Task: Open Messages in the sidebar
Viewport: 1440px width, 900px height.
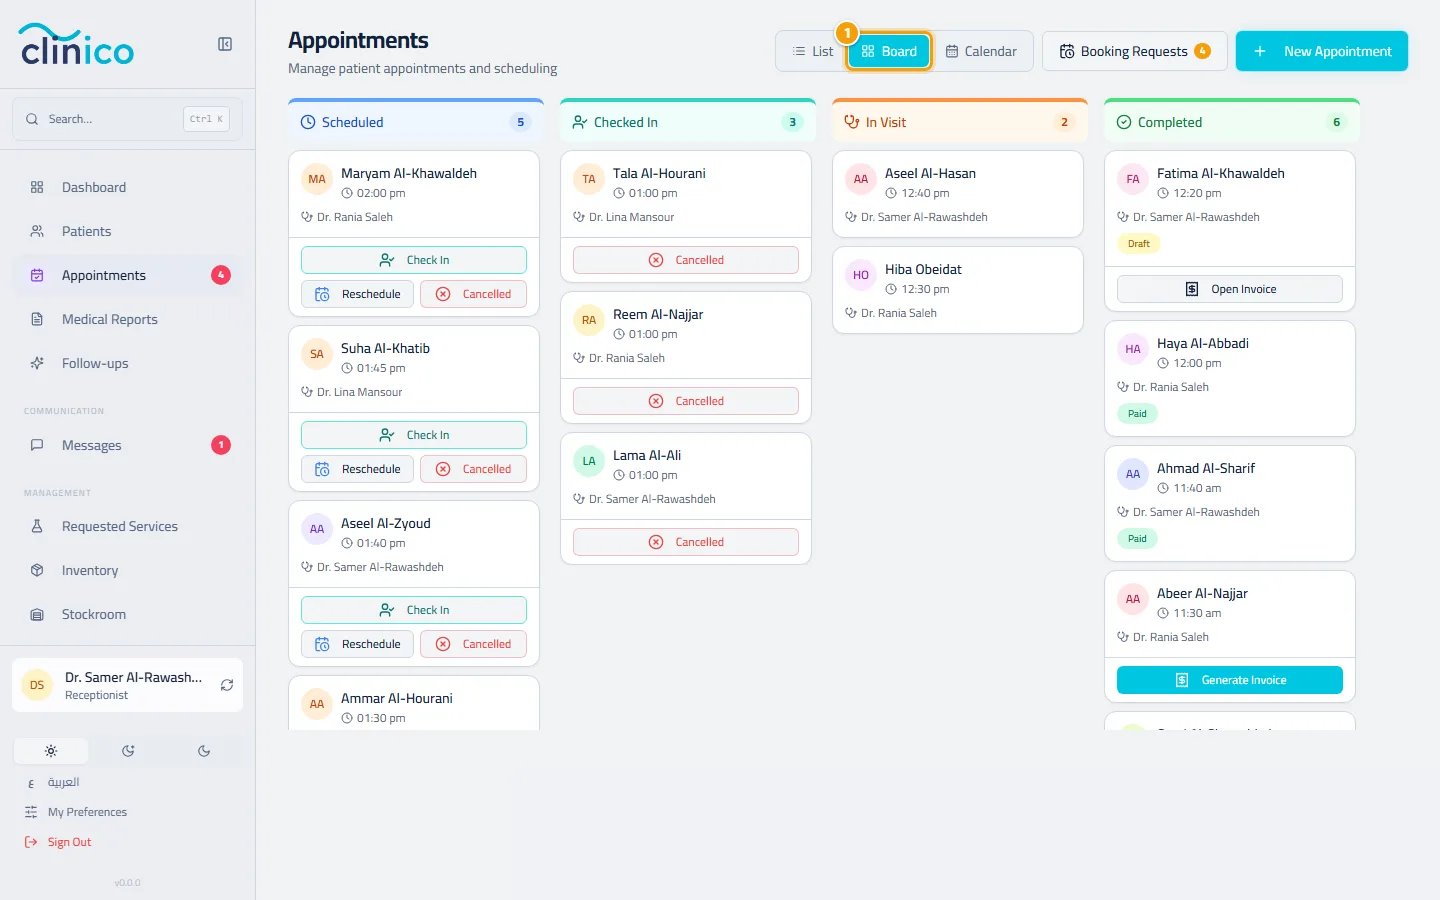Action: click(127, 445)
